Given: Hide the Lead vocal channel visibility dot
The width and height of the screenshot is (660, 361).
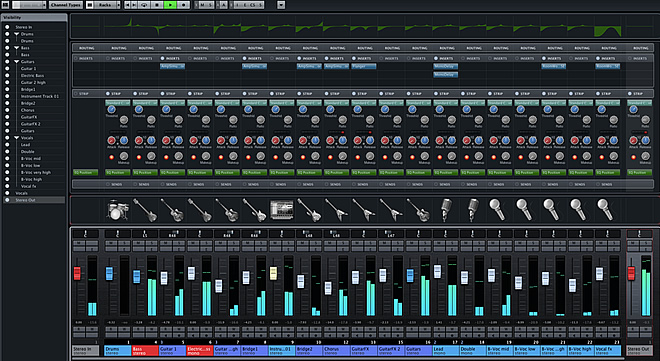Looking at the screenshot, I should pos(7,145).
